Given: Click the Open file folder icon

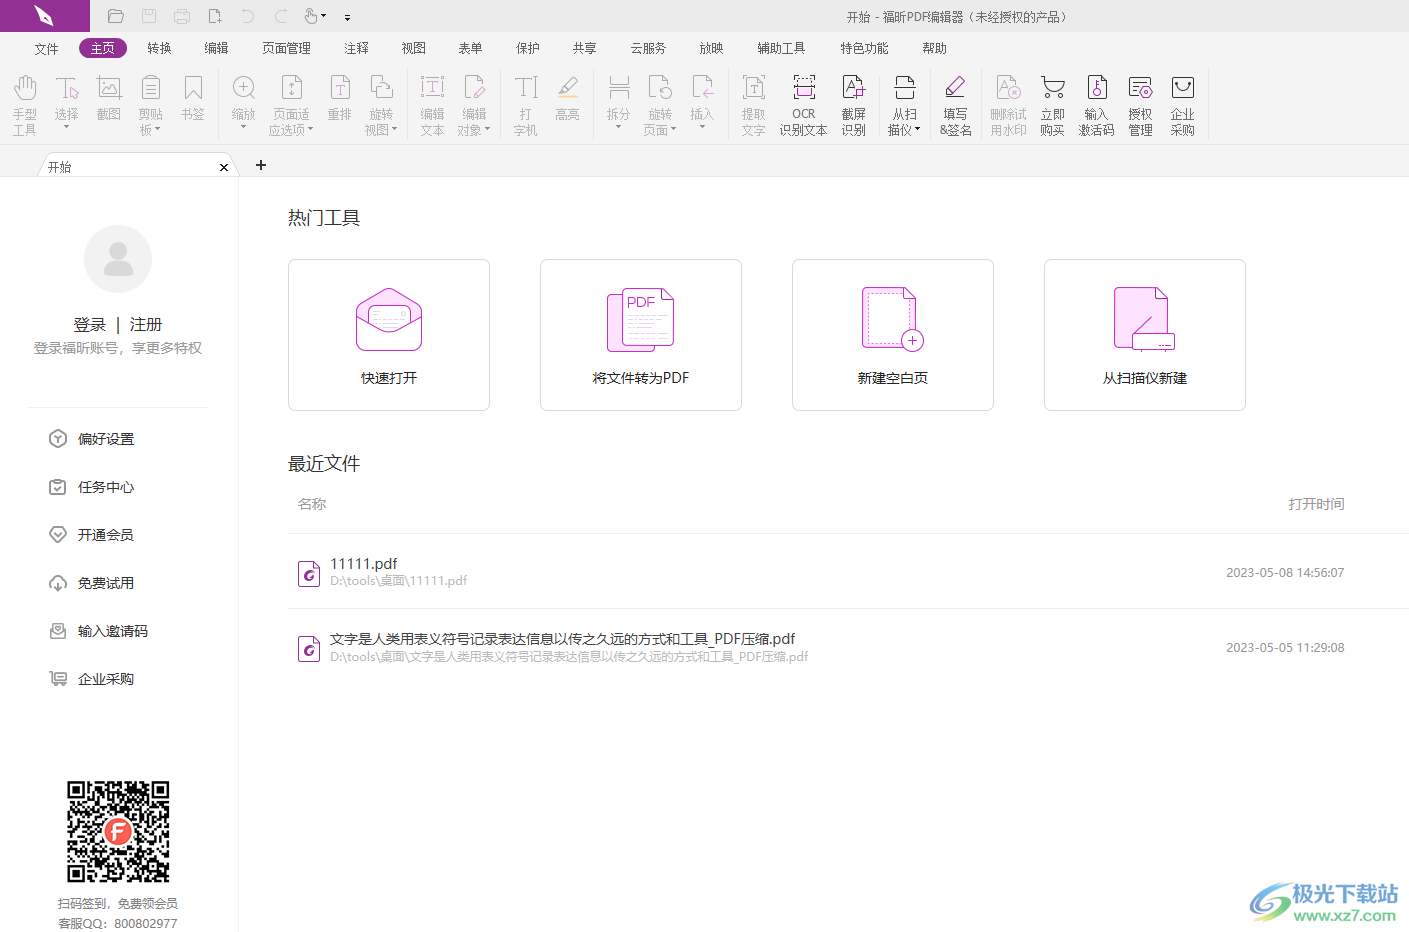Looking at the screenshot, I should [116, 16].
